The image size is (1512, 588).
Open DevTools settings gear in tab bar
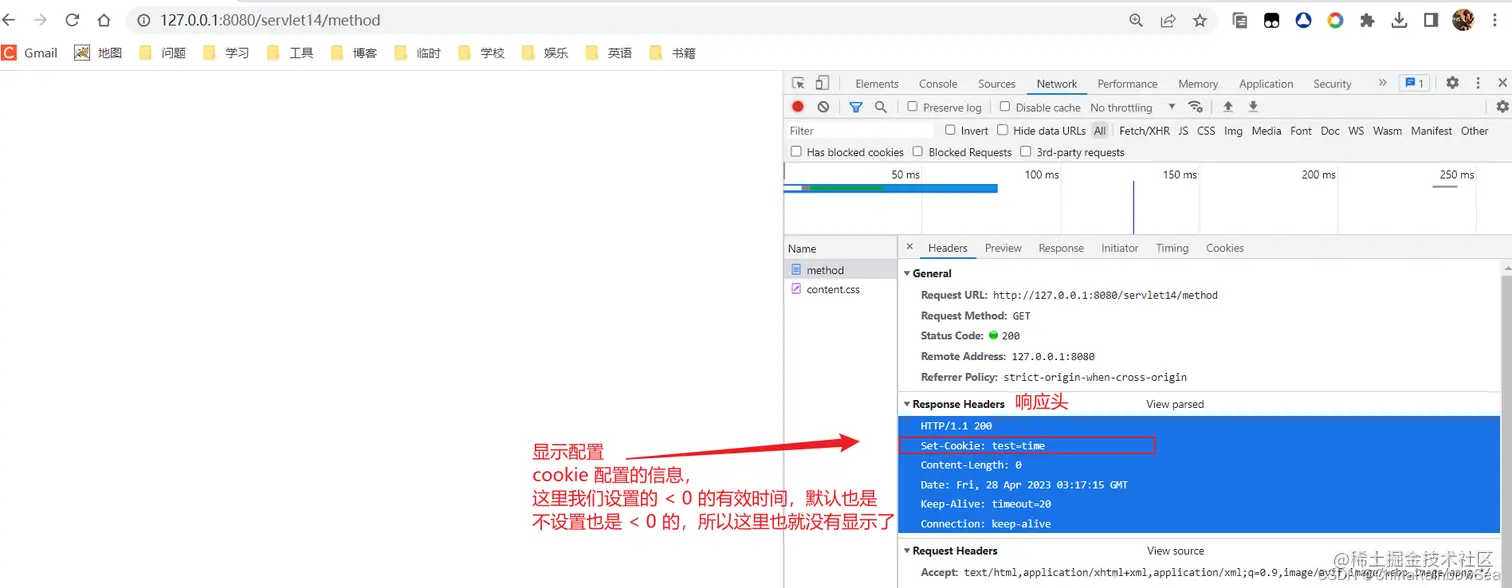click(x=1452, y=83)
